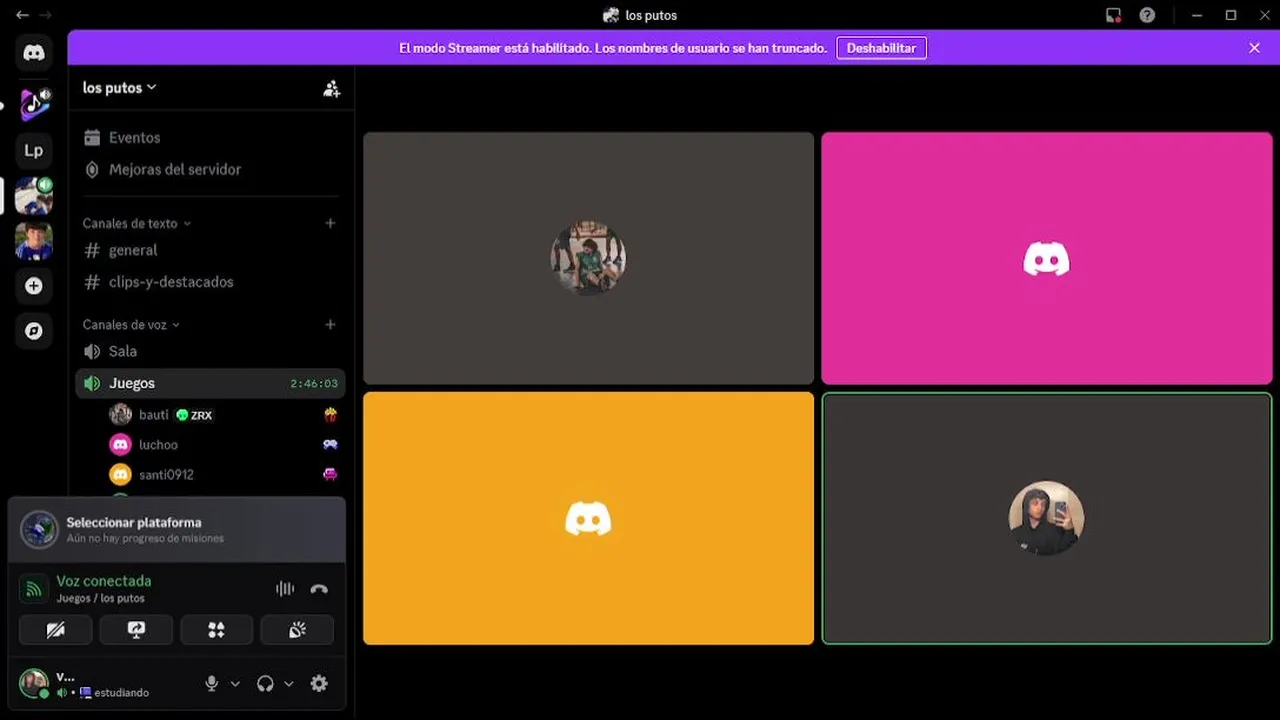Dismiss the Streamer mode banner
This screenshot has width=1280, height=720.
click(x=1254, y=48)
